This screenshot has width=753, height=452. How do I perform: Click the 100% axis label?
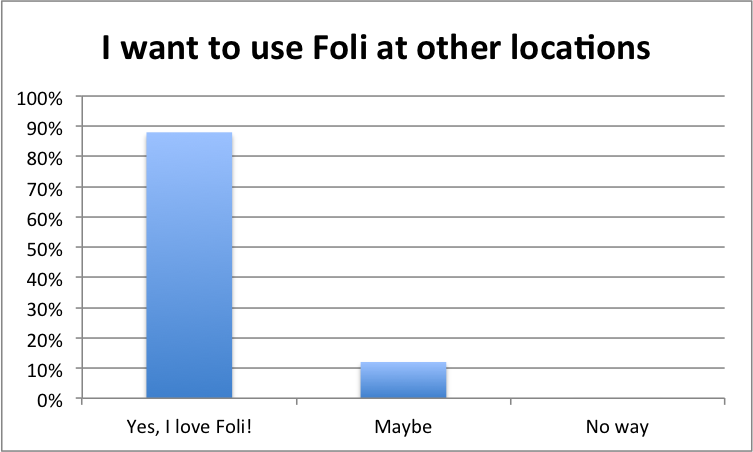pyautogui.click(x=40, y=99)
